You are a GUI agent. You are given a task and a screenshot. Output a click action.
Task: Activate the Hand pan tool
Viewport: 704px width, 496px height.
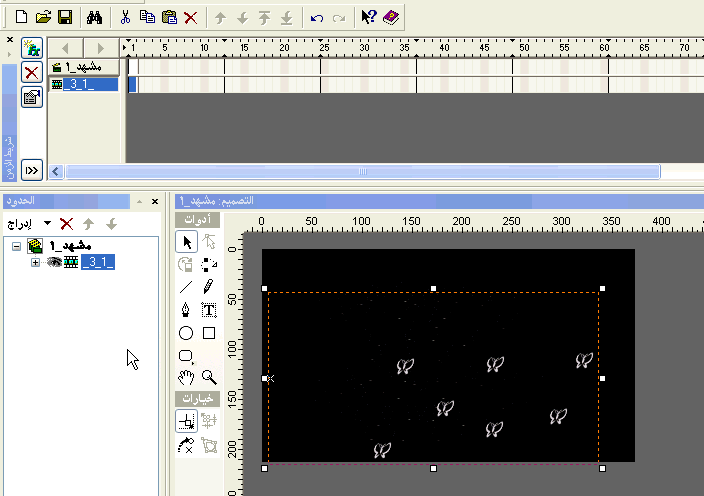coord(186,377)
